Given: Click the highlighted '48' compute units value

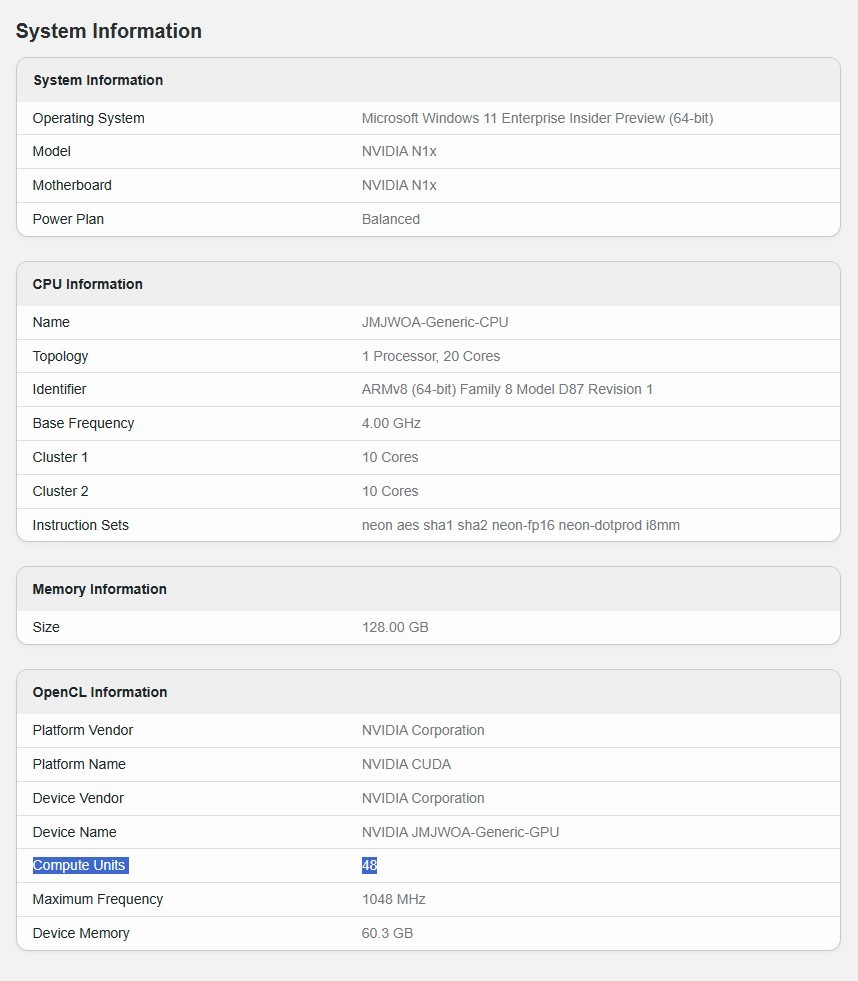Looking at the screenshot, I should click(x=369, y=865).
